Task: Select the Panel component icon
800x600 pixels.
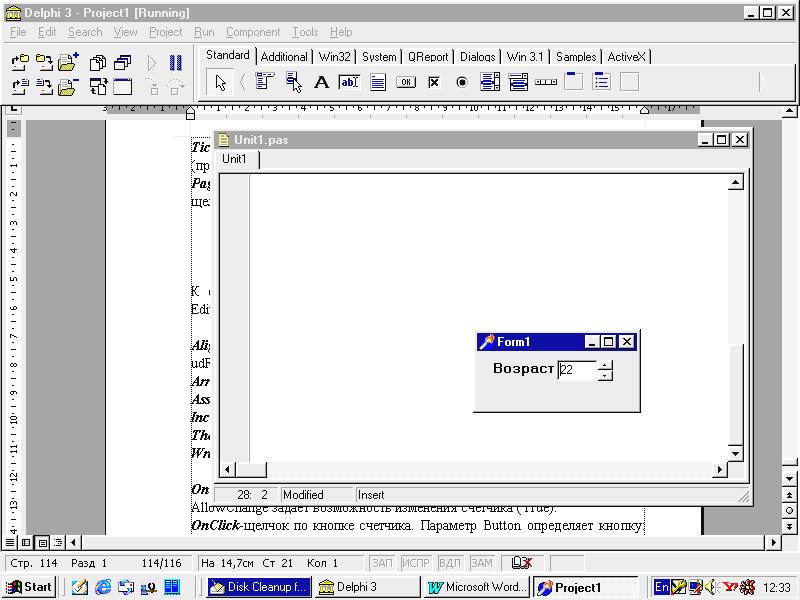Action: click(630, 82)
